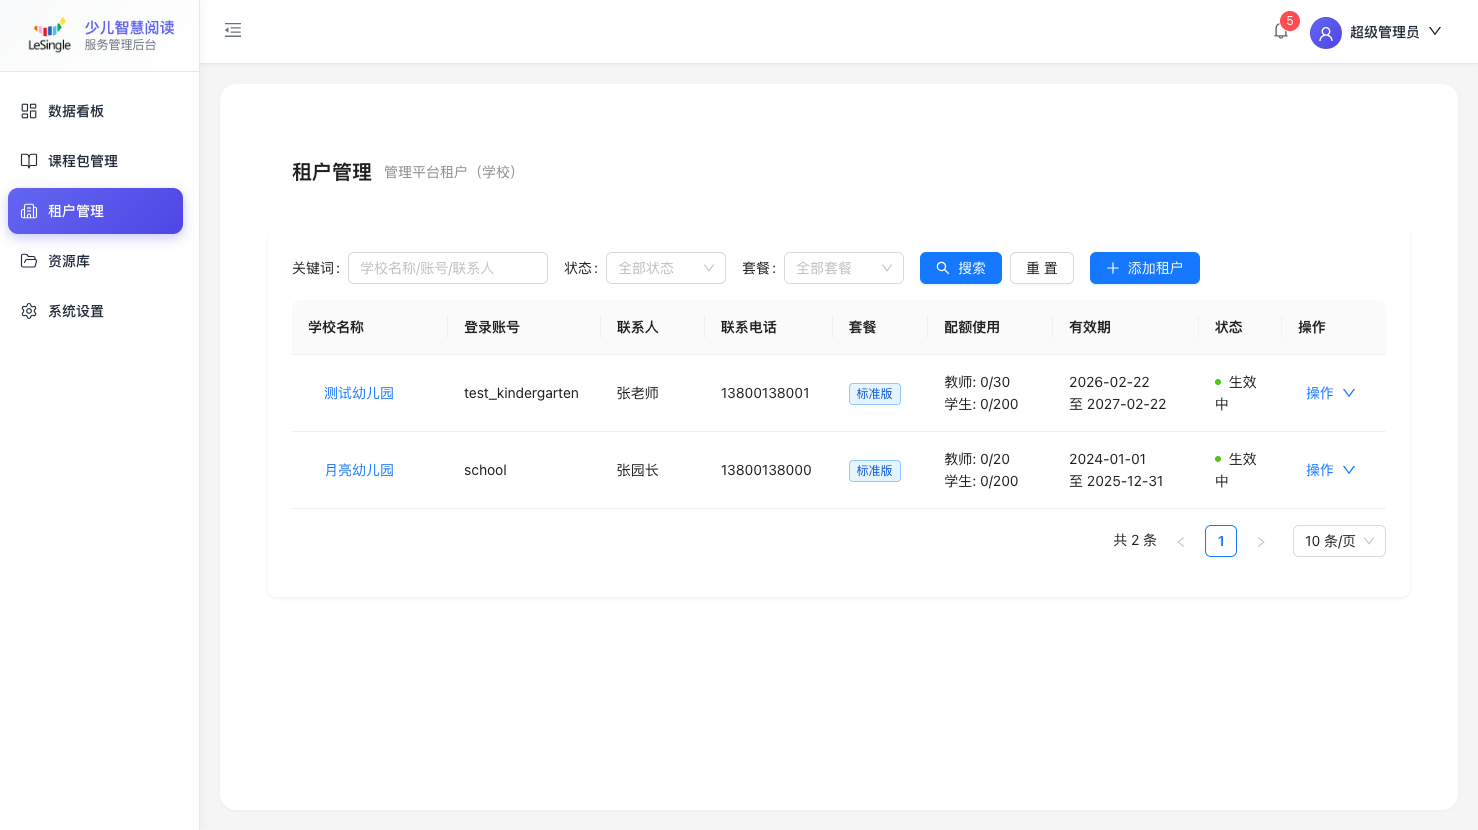Expand the status filter dropdown

(665, 268)
